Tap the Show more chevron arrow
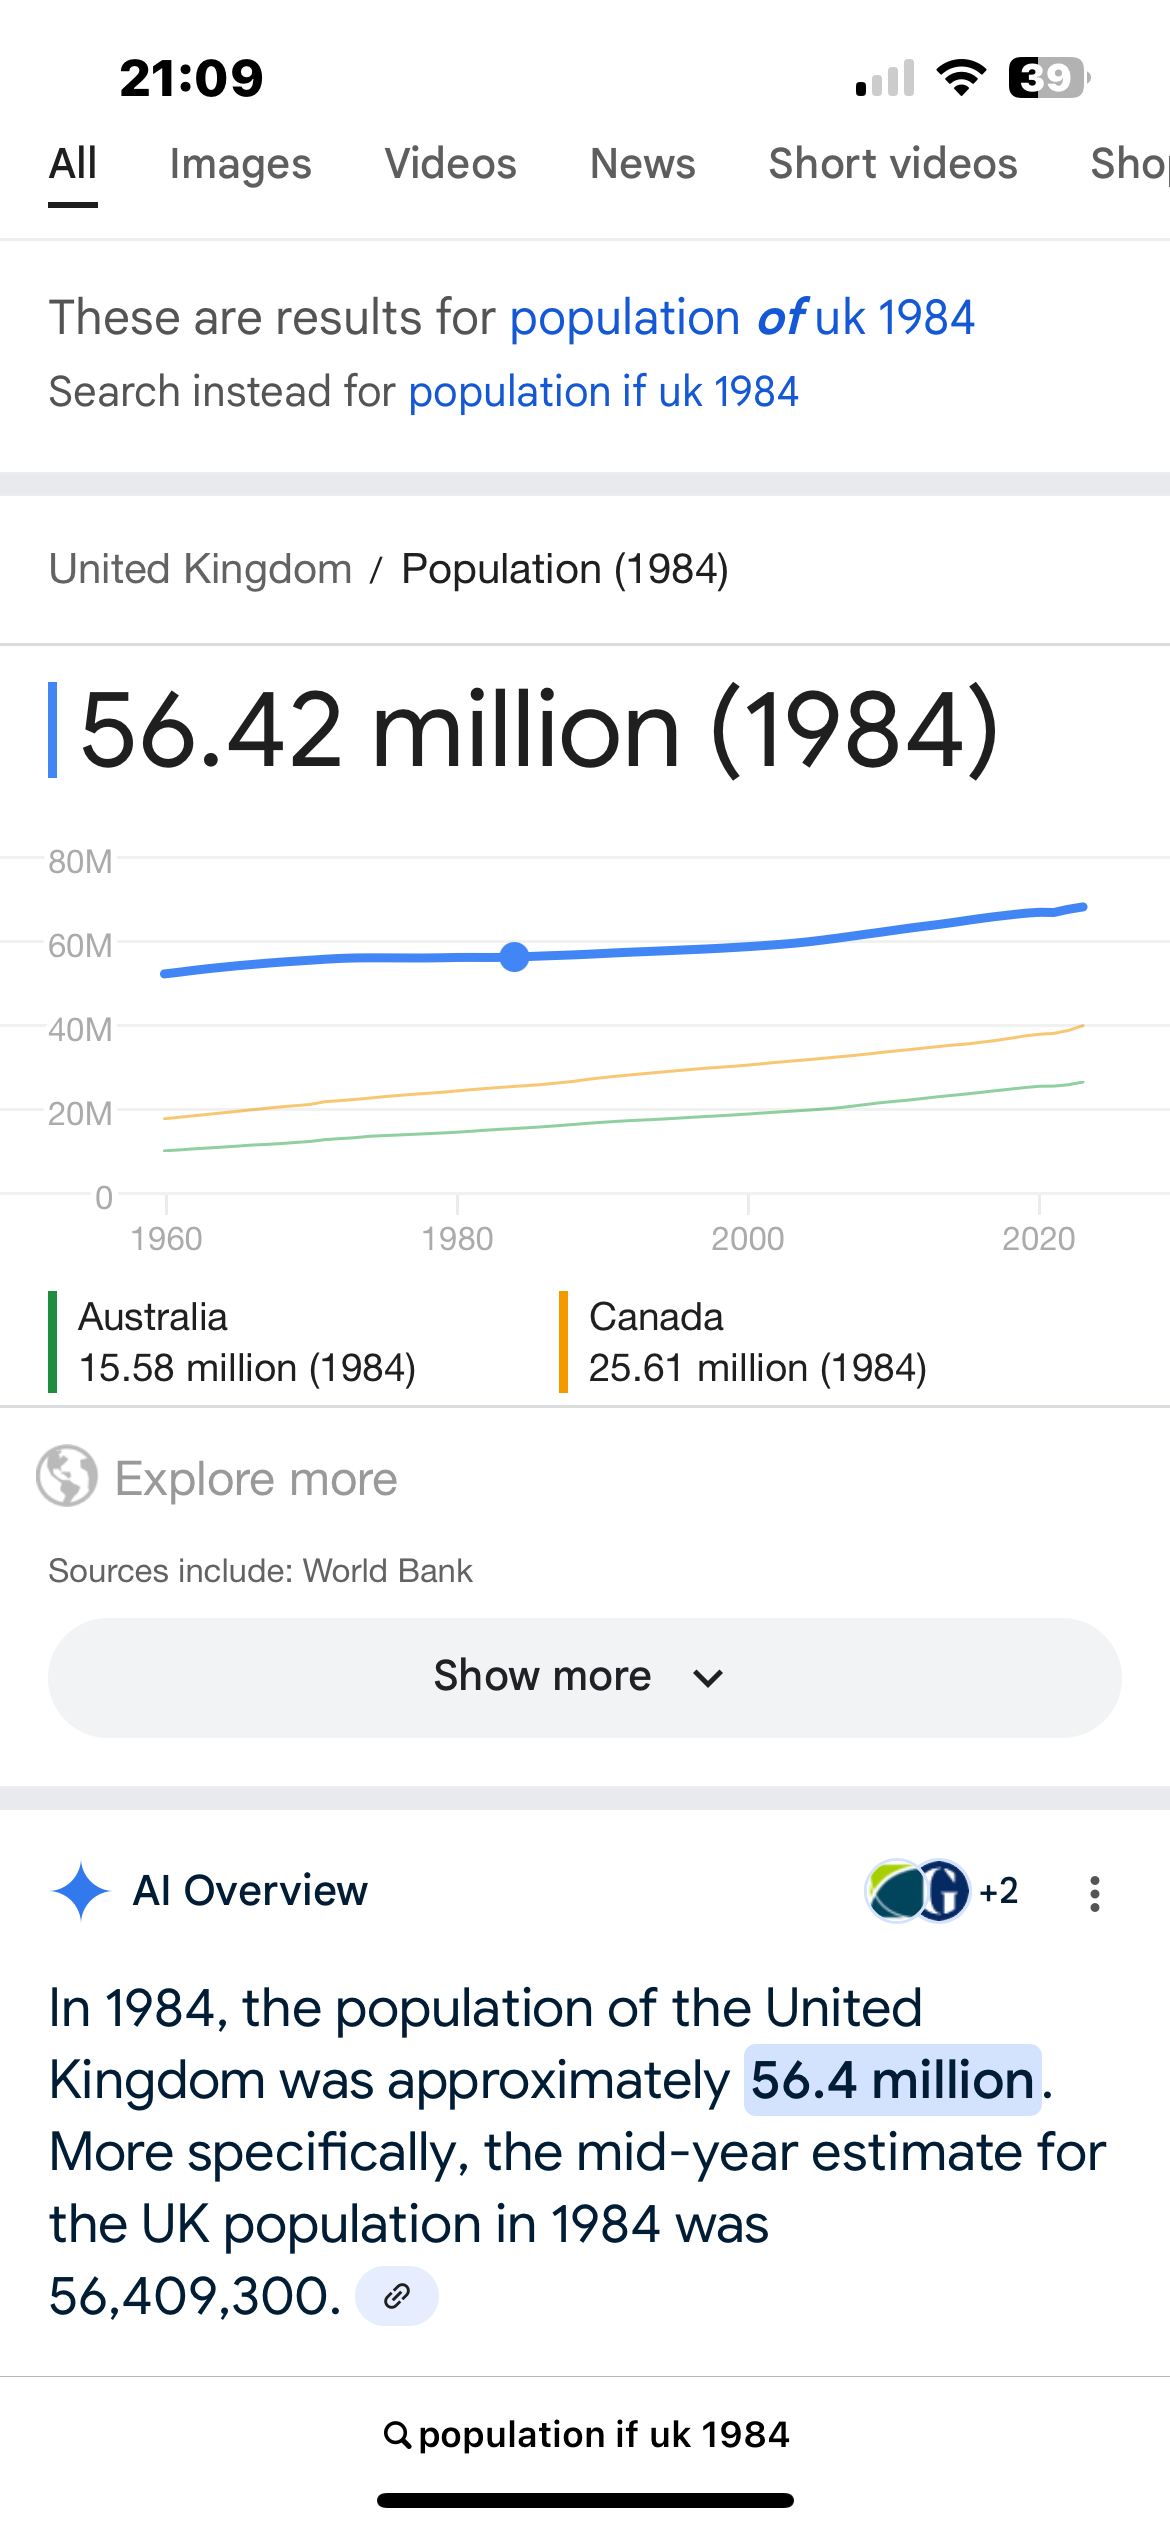The height and width of the screenshot is (2532, 1170). tap(708, 1678)
